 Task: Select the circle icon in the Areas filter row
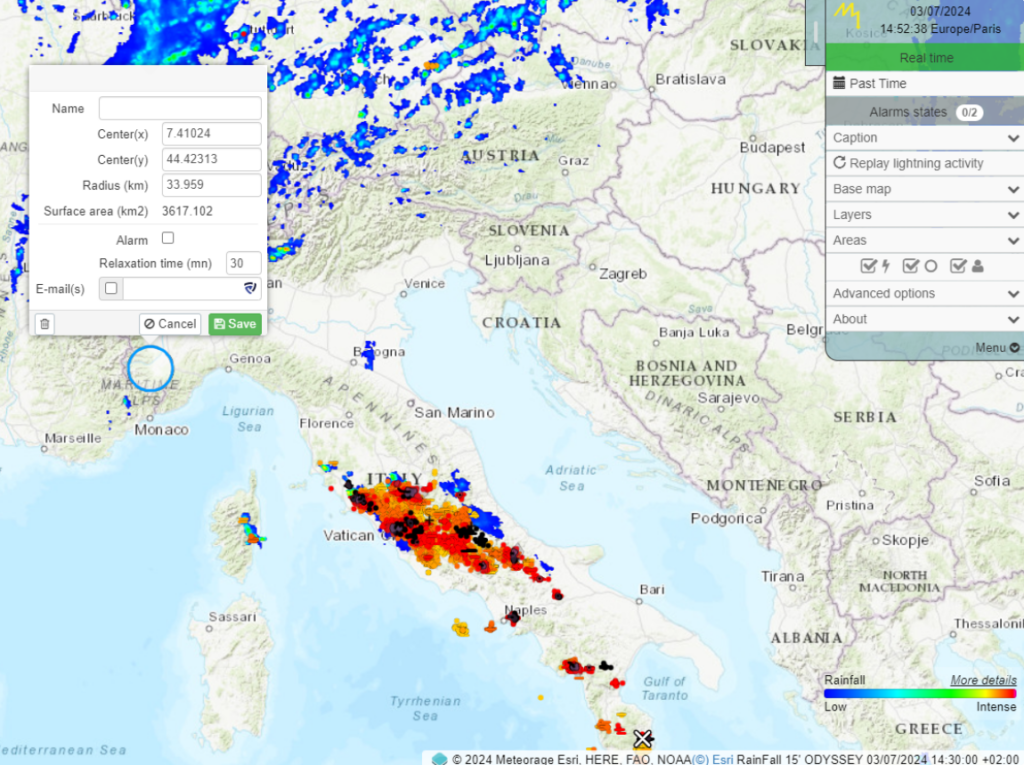click(931, 266)
